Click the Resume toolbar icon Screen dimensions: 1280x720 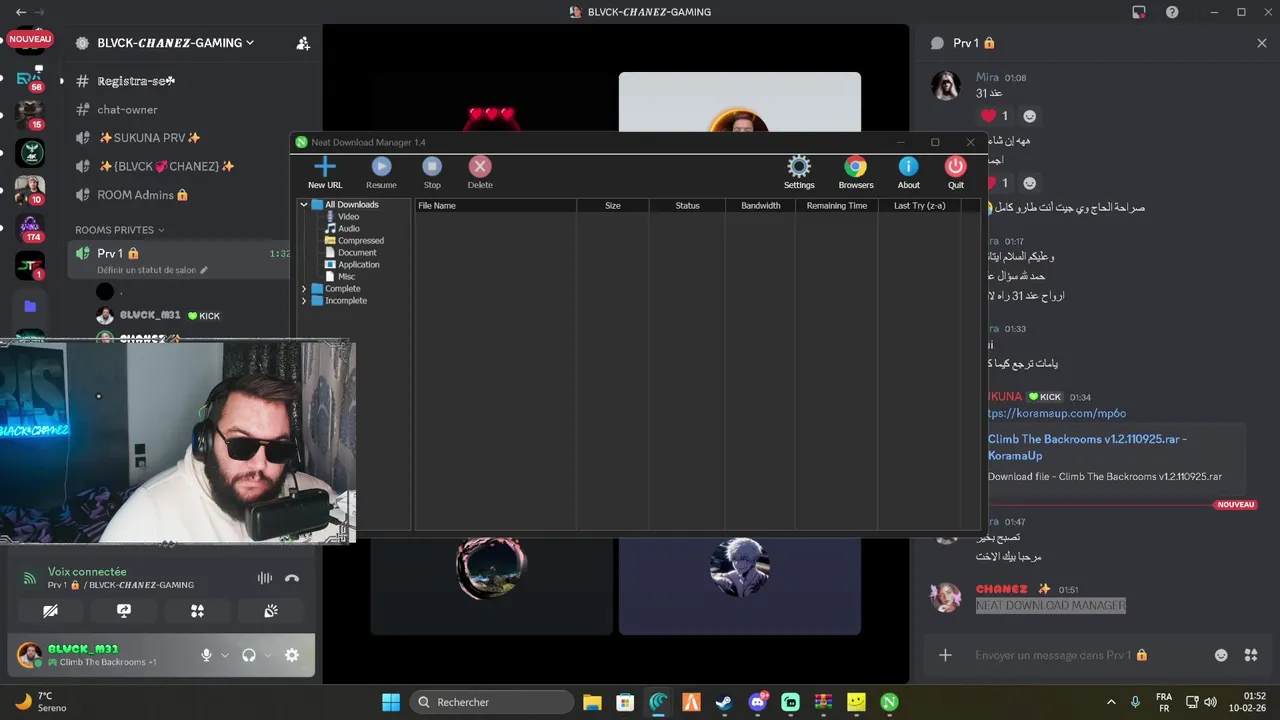coord(381,172)
